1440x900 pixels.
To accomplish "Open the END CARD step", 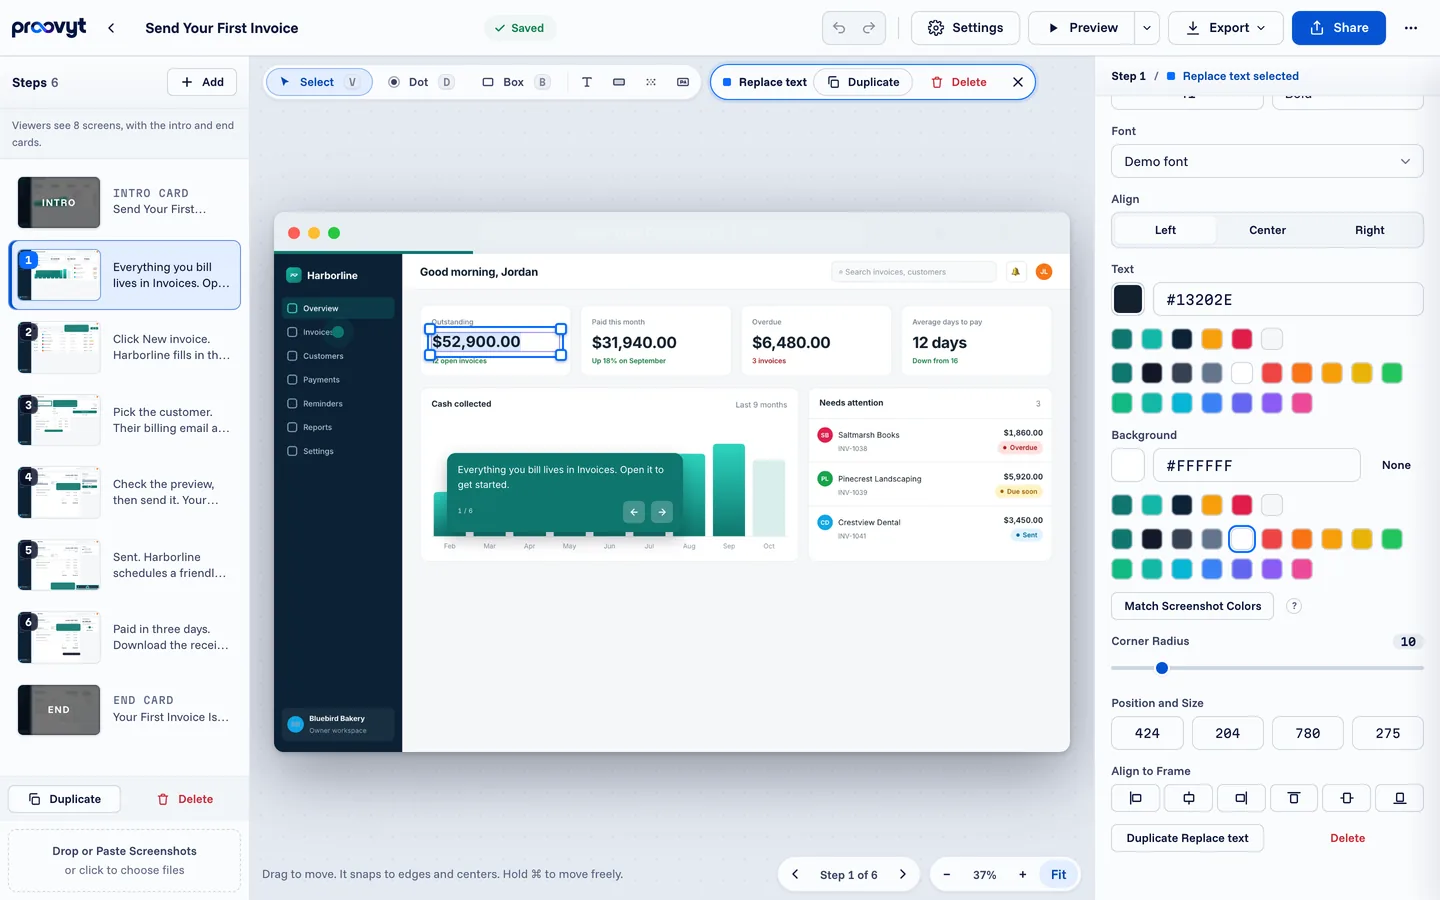I will pos(125,709).
